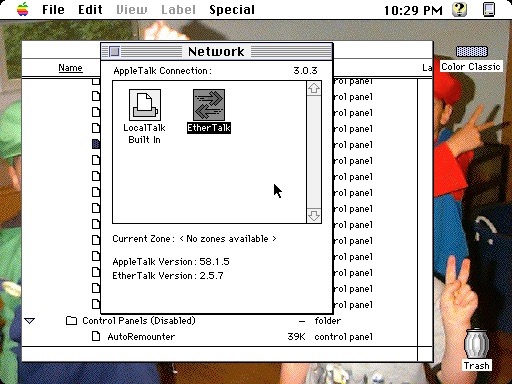Select the Control Panels (Disabled) folder icon

71,320
